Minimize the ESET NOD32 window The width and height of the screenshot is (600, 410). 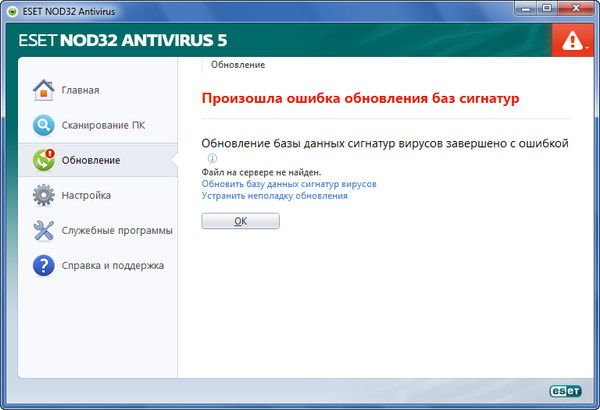tap(527, 9)
